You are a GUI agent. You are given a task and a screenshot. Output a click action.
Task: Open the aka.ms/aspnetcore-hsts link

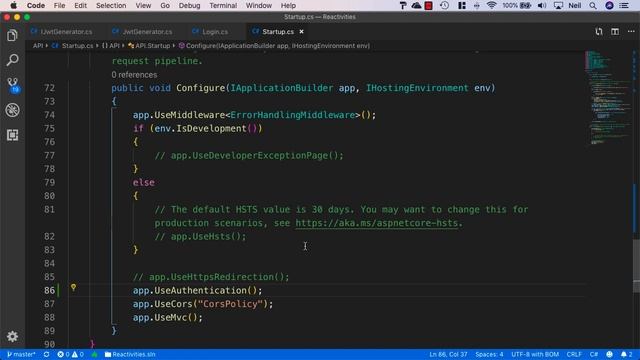point(377,223)
